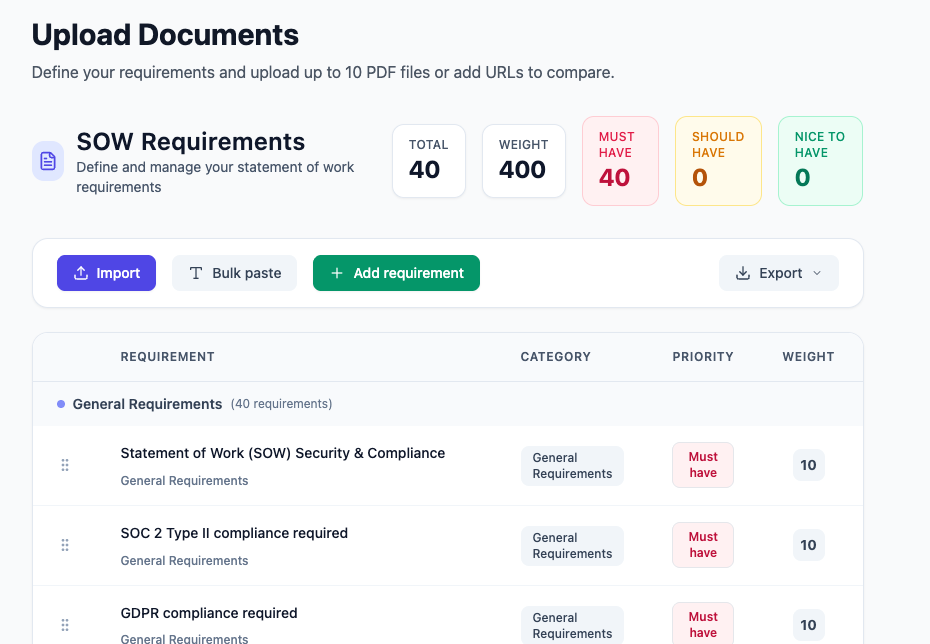Click the General Requirements group bullet dot
The height and width of the screenshot is (644, 930).
60,404
